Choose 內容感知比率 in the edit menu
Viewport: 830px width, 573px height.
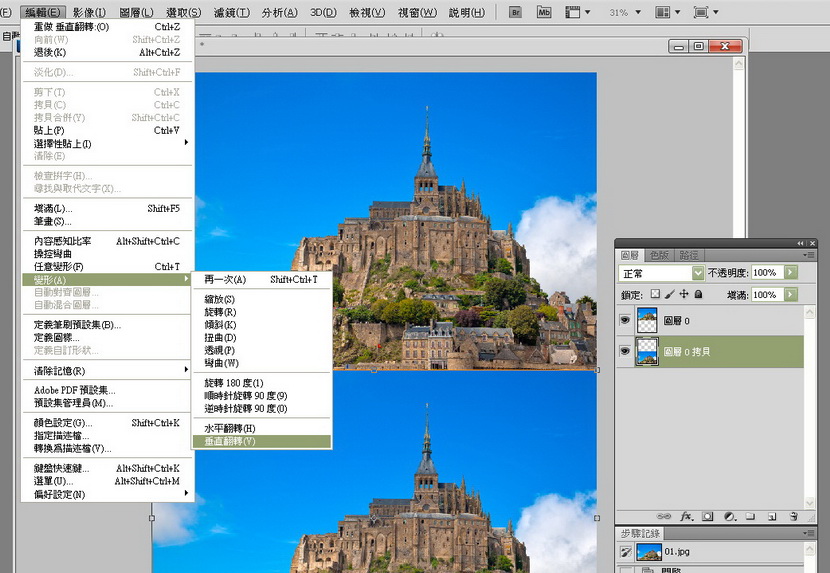click(x=108, y=241)
